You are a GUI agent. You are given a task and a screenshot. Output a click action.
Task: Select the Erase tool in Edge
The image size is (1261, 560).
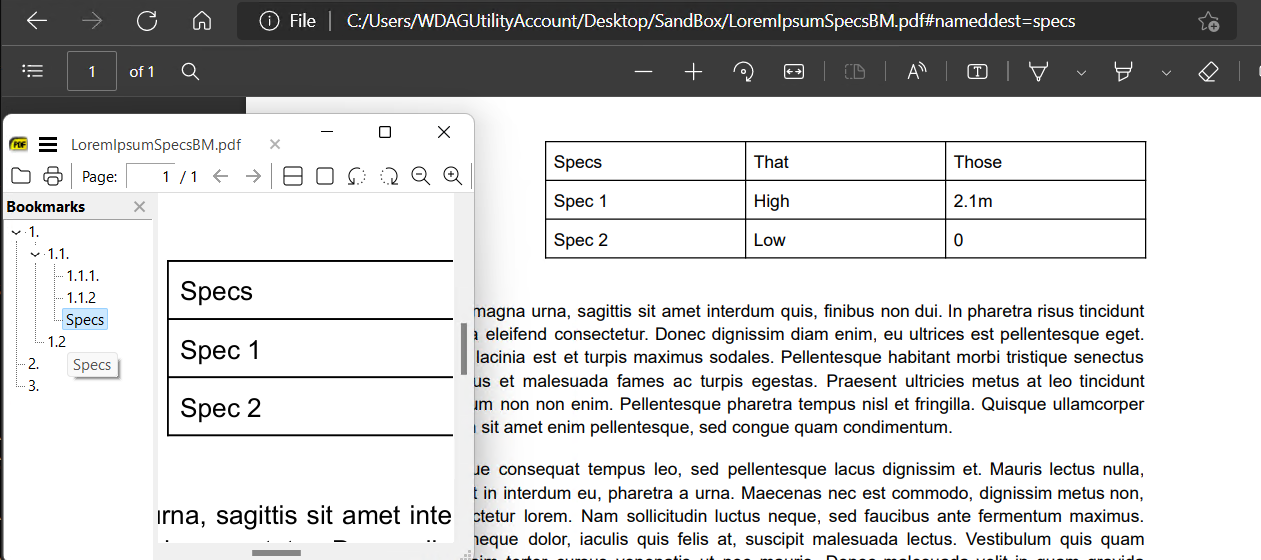(1208, 71)
